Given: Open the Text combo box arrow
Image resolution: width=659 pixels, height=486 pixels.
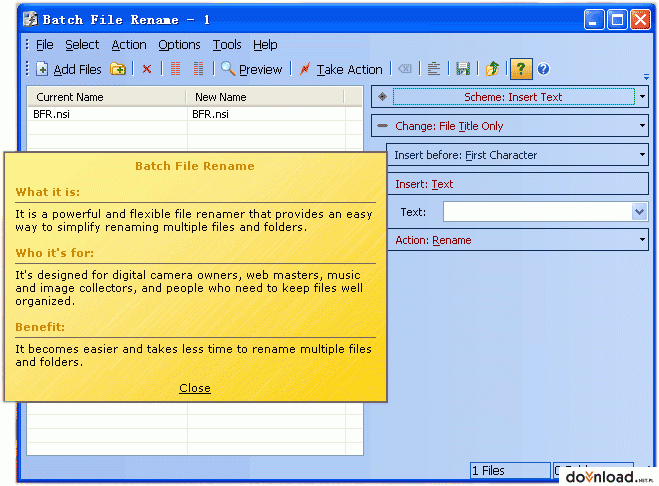Looking at the screenshot, I should 639,212.
